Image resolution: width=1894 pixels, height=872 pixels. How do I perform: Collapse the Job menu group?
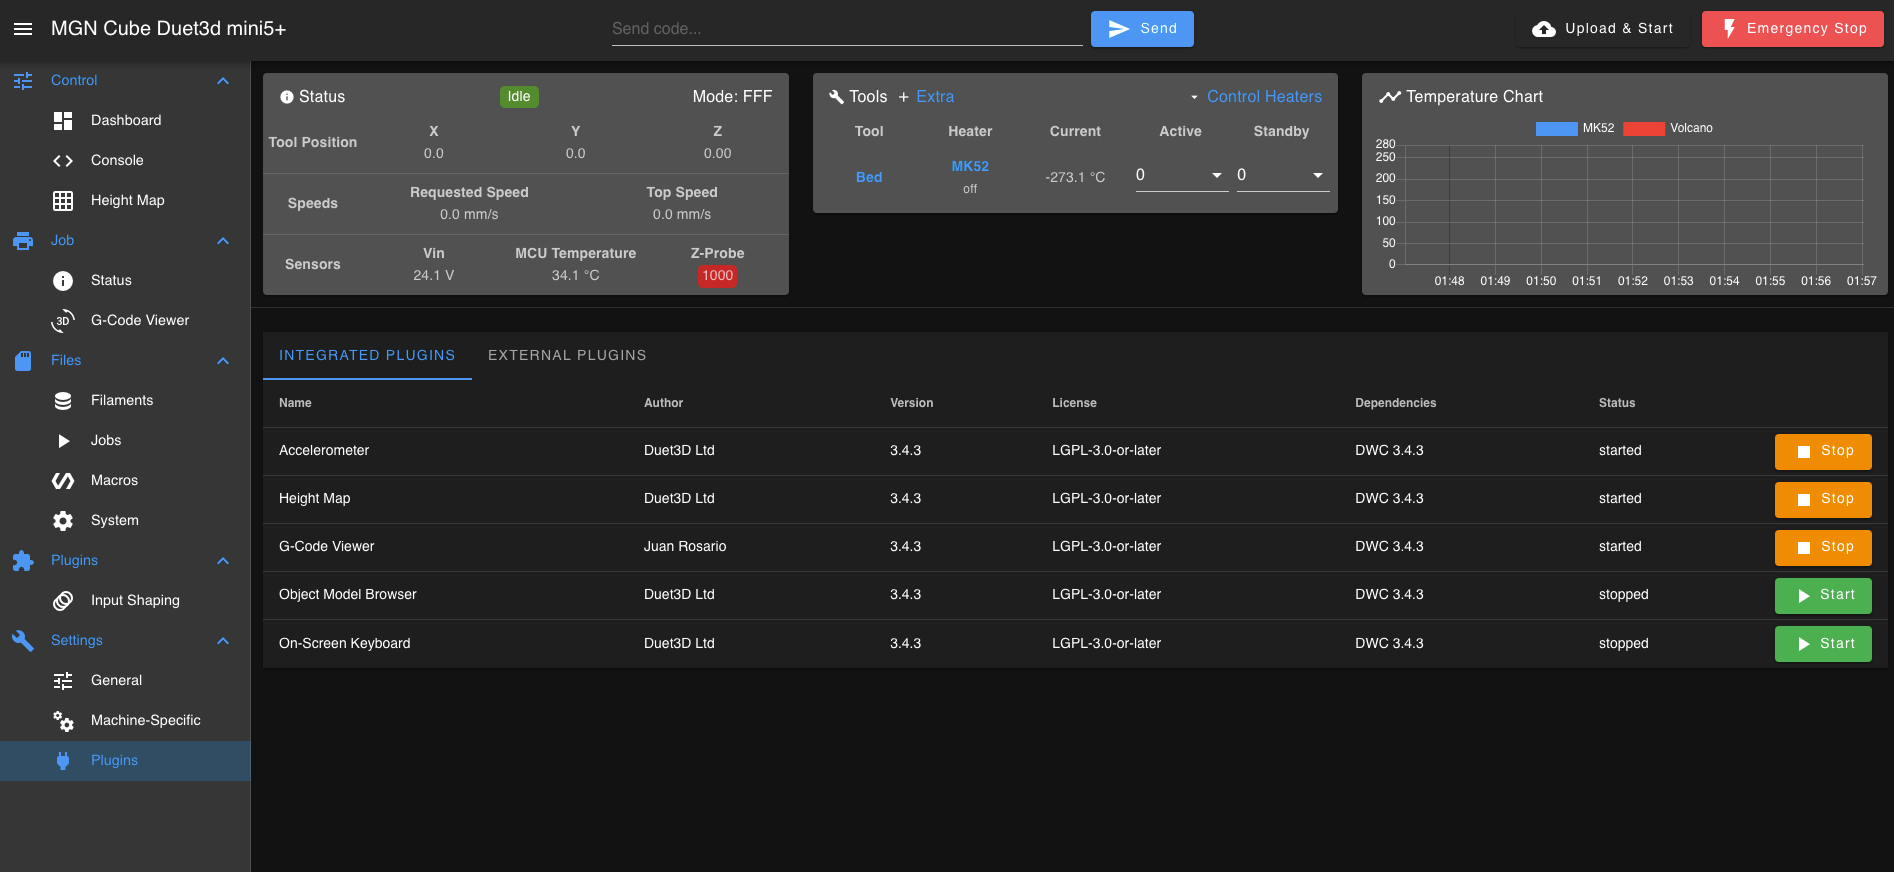(223, 241)
